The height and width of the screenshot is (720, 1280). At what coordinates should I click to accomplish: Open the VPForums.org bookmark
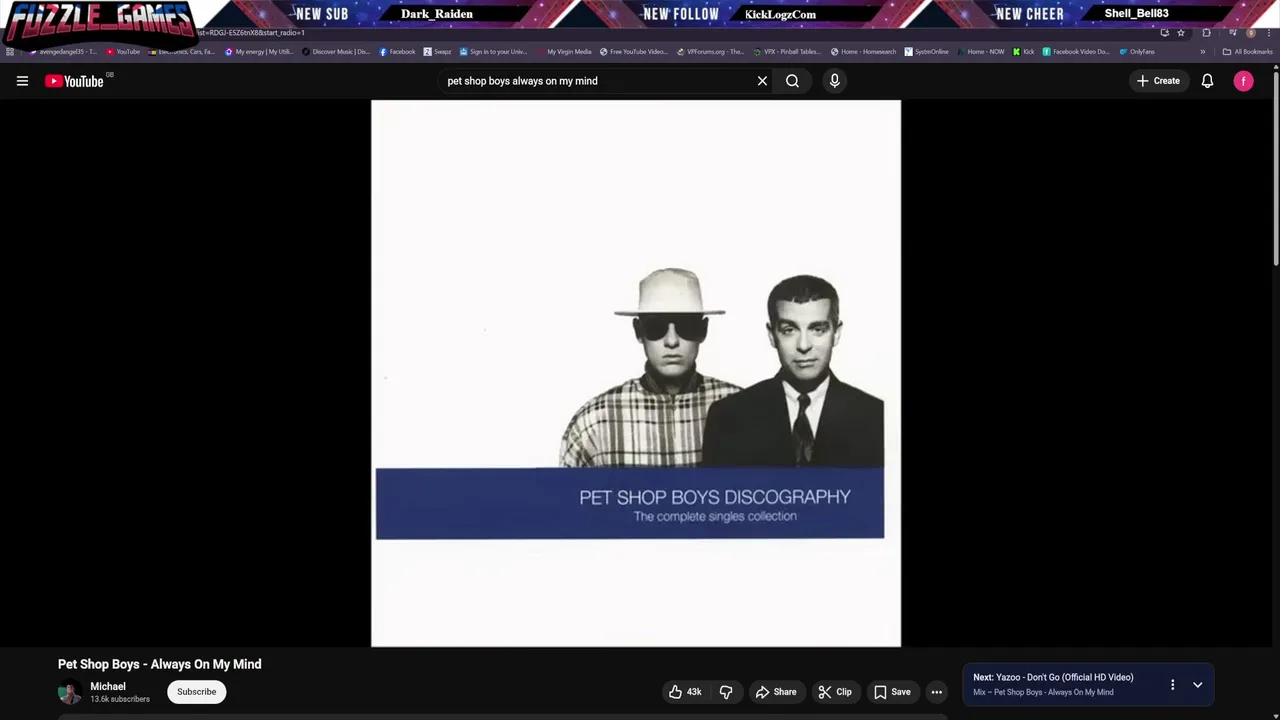[x=711, y=52]
